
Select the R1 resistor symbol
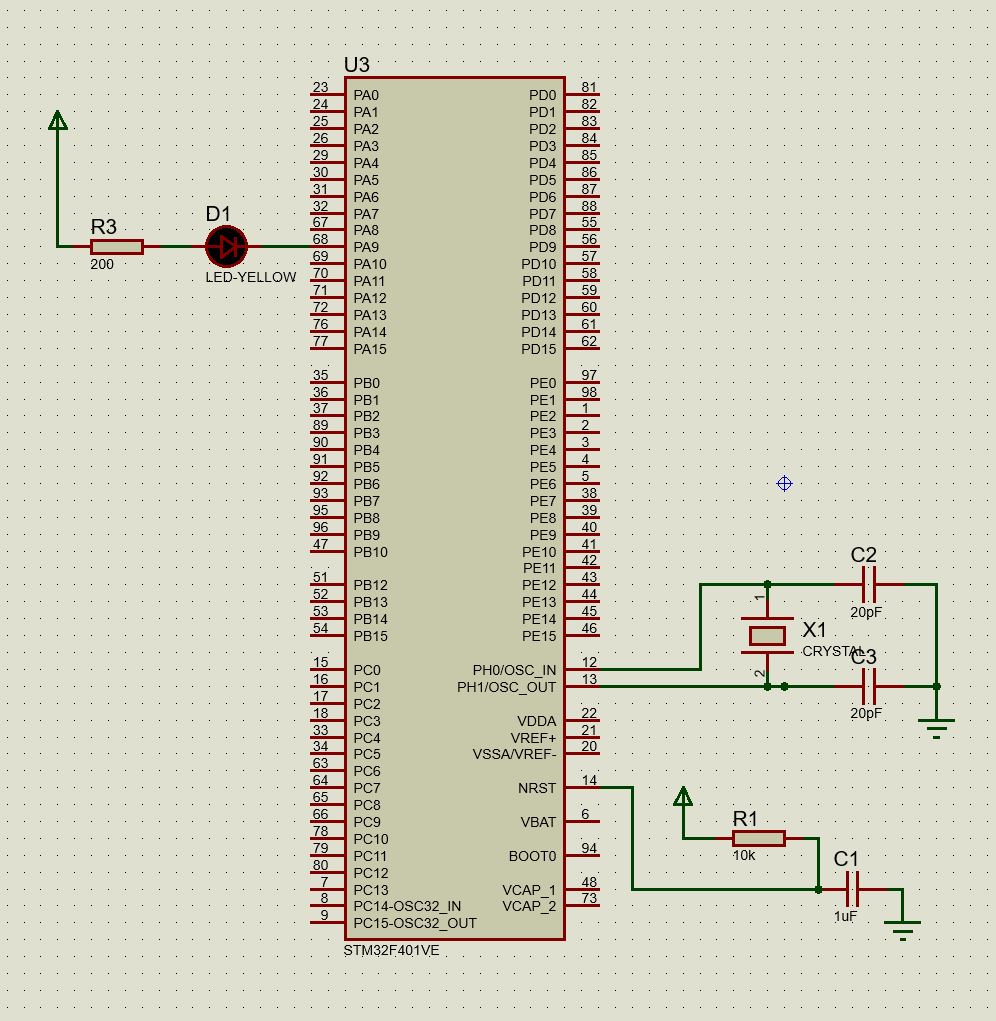tap(759, 838)
